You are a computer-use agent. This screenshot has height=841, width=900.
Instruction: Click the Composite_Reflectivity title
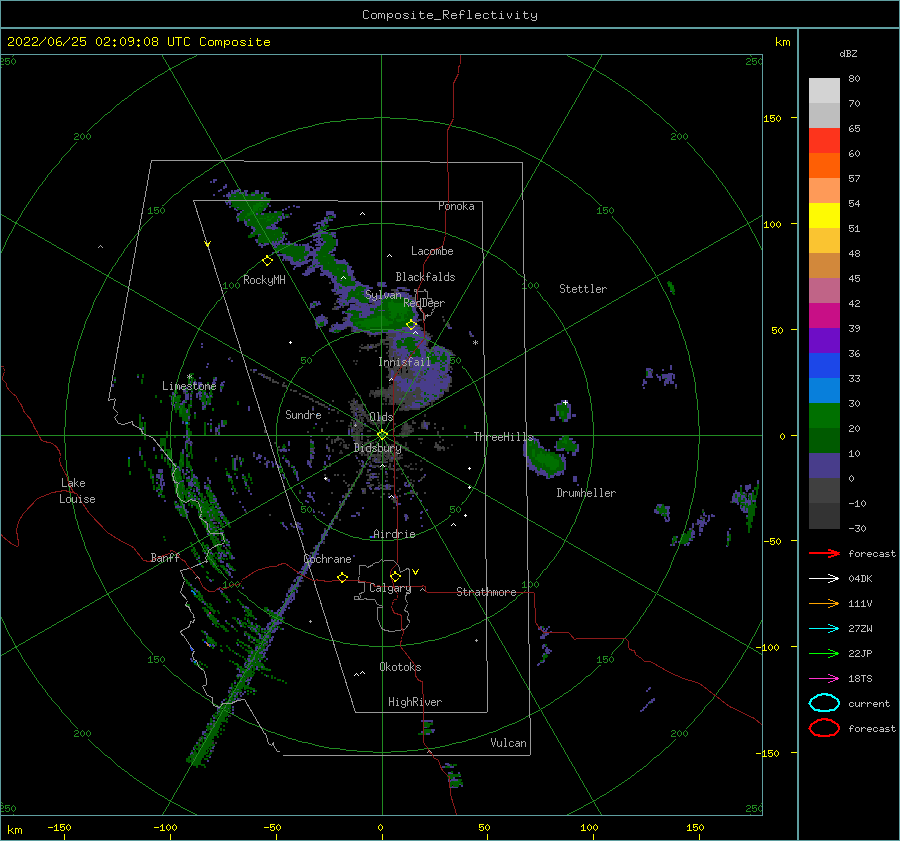[x=450, y=15]
